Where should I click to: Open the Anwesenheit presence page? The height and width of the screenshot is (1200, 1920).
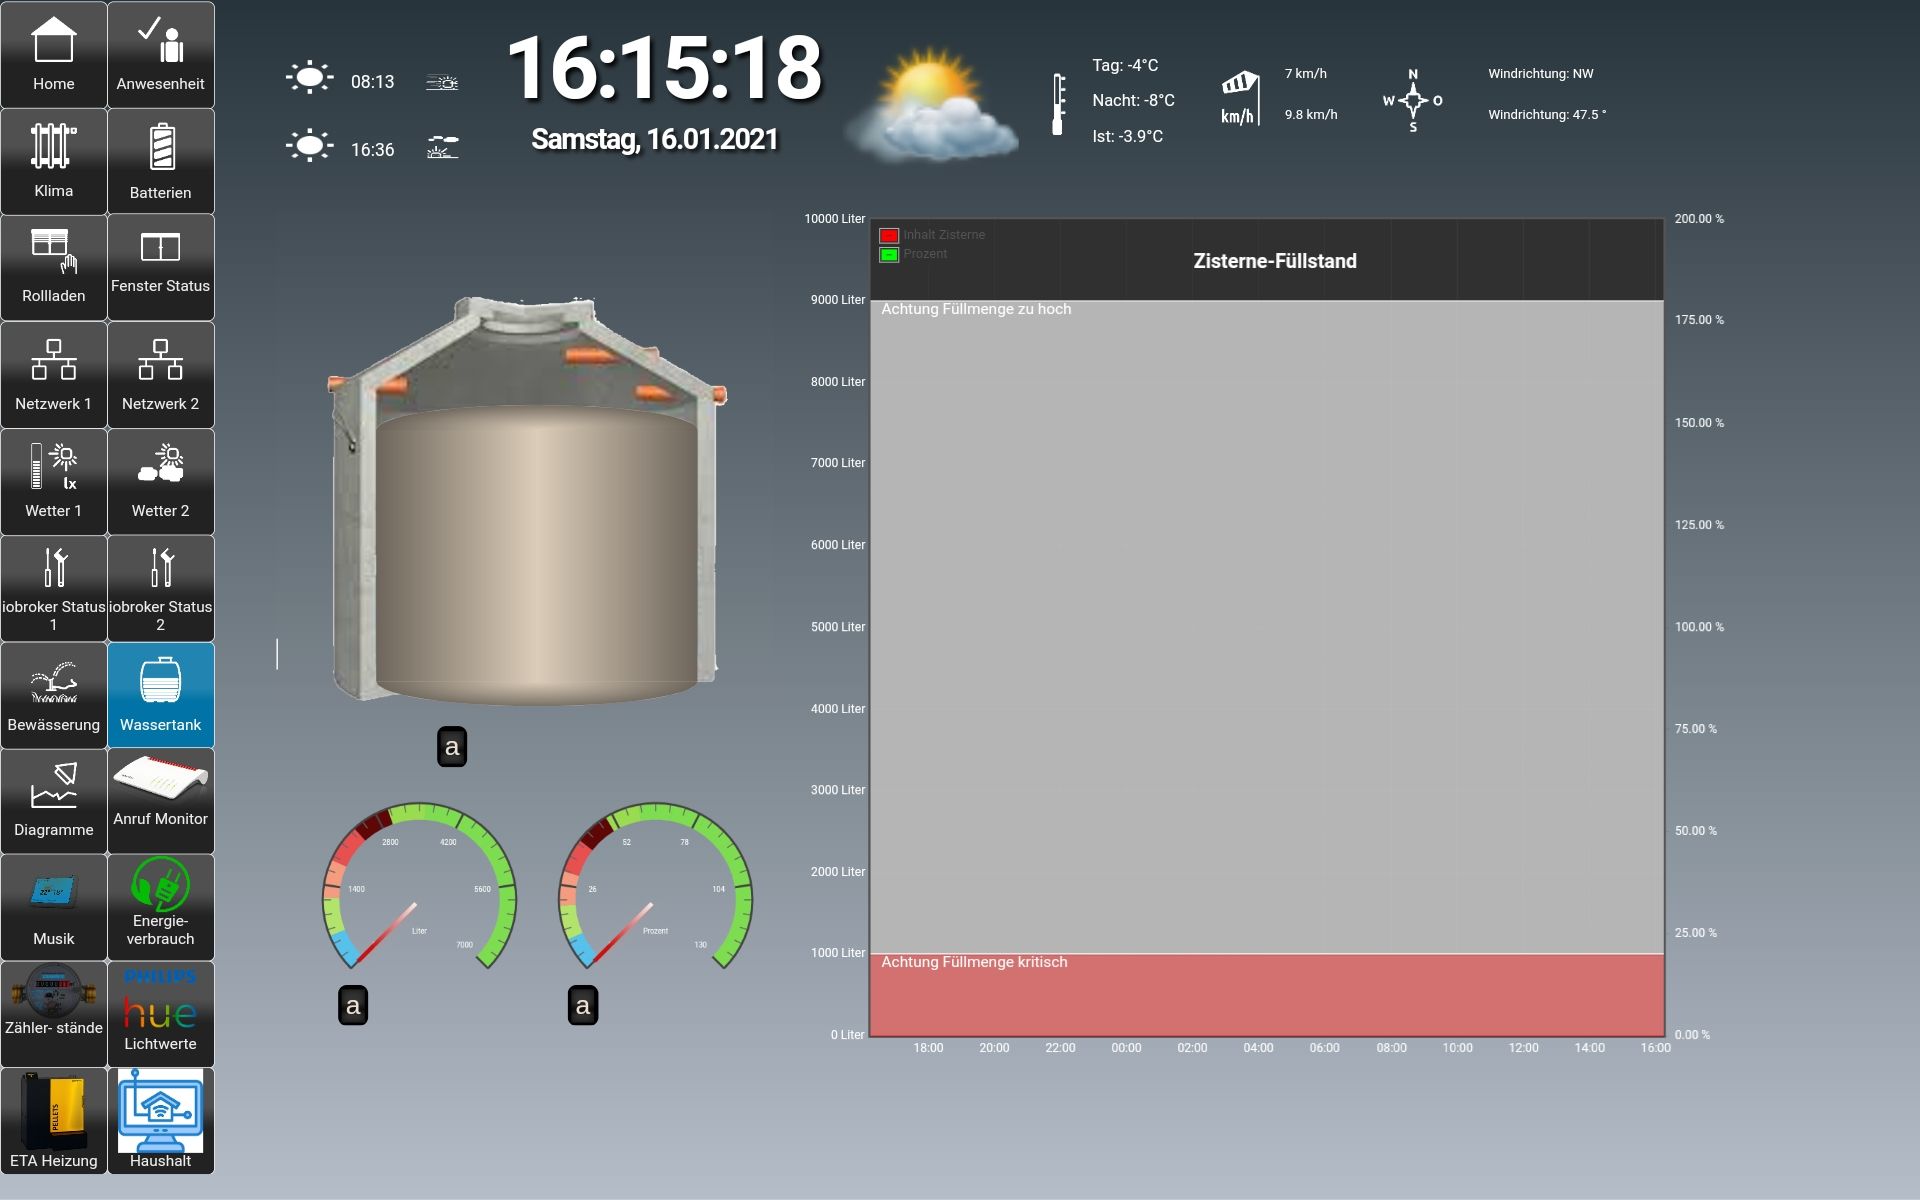160,55
